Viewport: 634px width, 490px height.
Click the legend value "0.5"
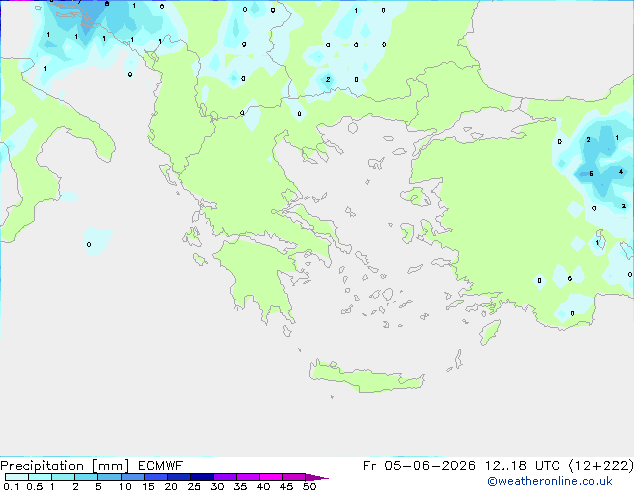[35, 486]
